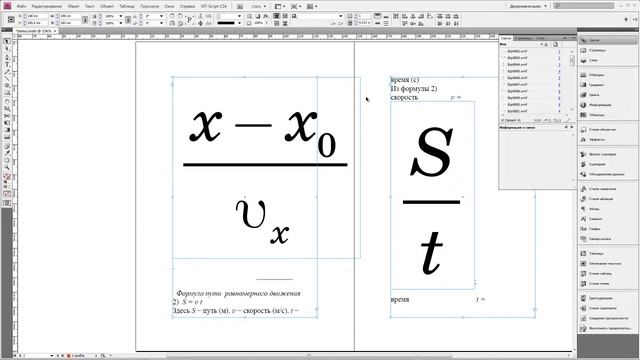Click the black stroke style preview swatch
The height and width of the screenshot is (360, 640).
click(x=226, y=23)
